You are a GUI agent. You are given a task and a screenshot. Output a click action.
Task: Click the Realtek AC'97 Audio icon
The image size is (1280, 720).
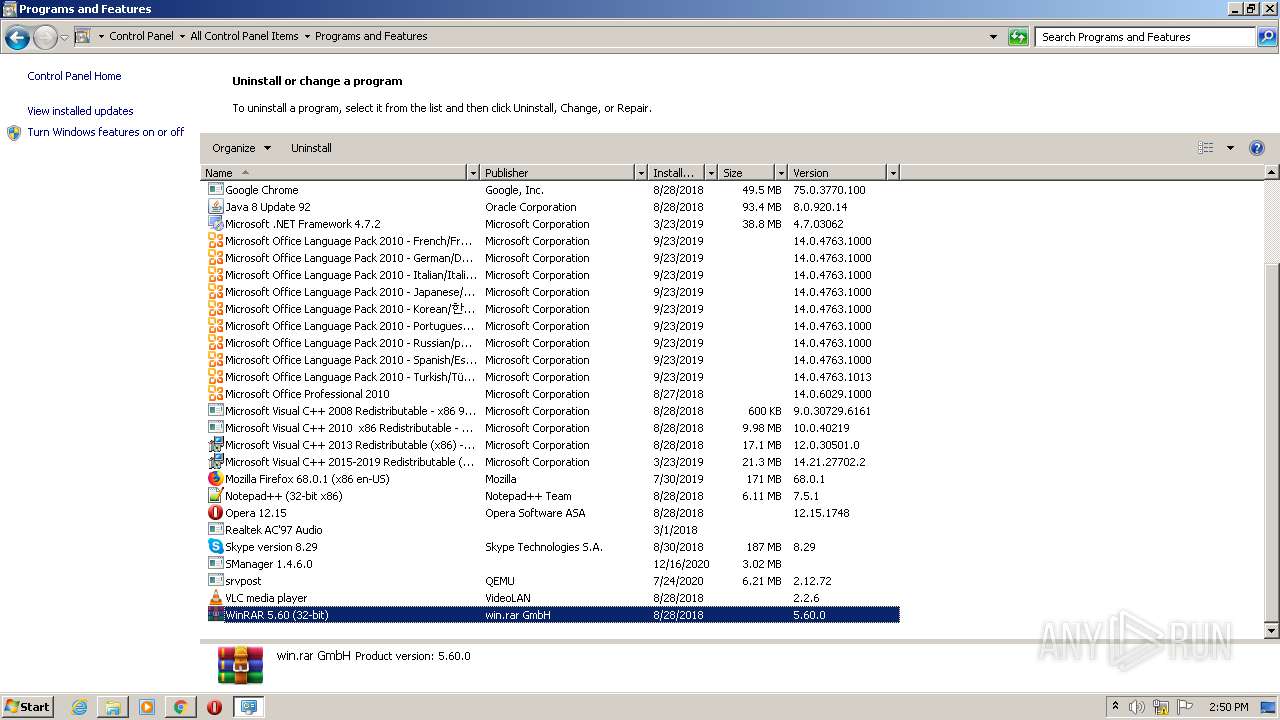pos(215,529)
